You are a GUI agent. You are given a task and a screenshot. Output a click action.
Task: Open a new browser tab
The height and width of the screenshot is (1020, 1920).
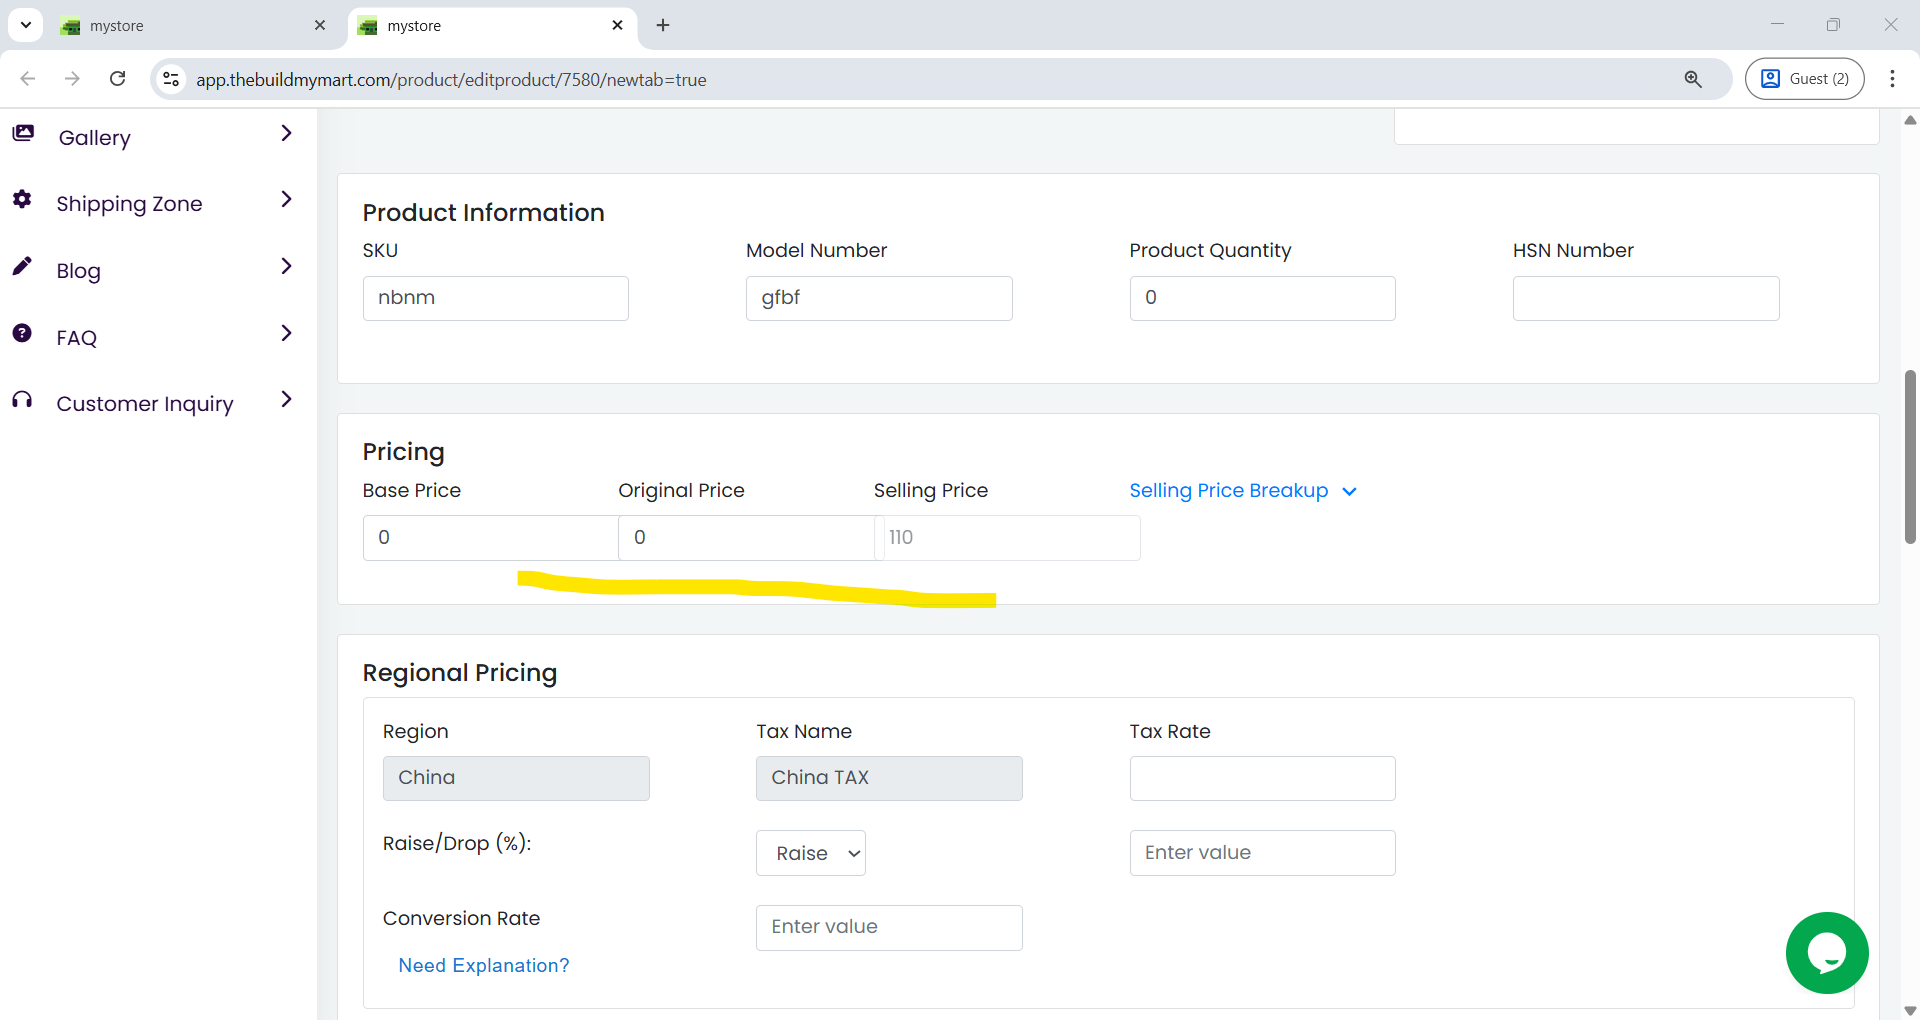pos(663,25)
